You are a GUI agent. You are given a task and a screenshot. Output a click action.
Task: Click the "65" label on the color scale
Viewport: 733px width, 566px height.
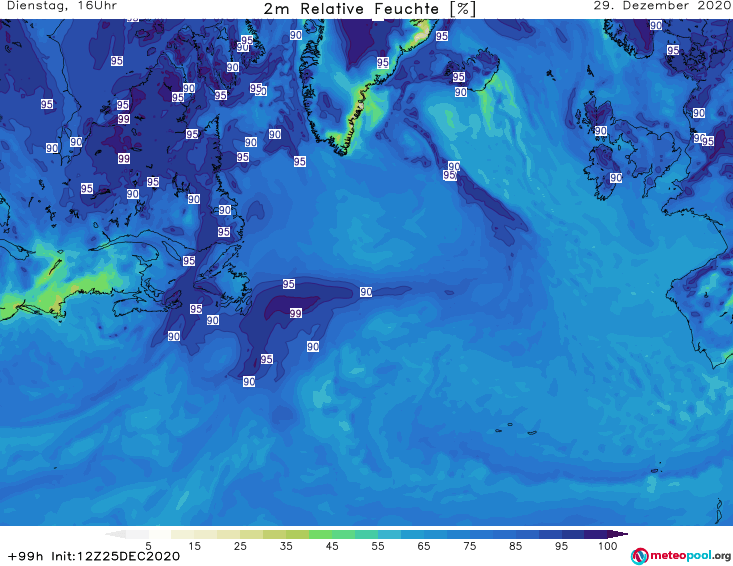click(x=424, y=546)
